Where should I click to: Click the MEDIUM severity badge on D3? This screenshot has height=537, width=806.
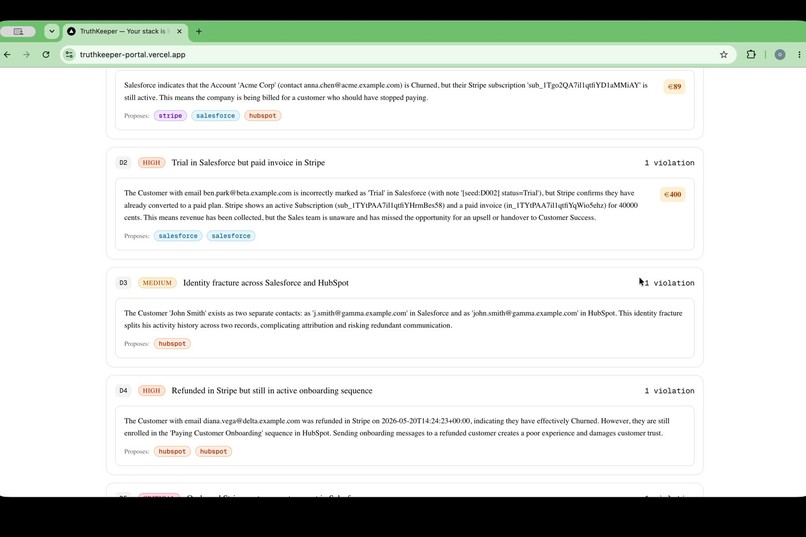[157, 283]
